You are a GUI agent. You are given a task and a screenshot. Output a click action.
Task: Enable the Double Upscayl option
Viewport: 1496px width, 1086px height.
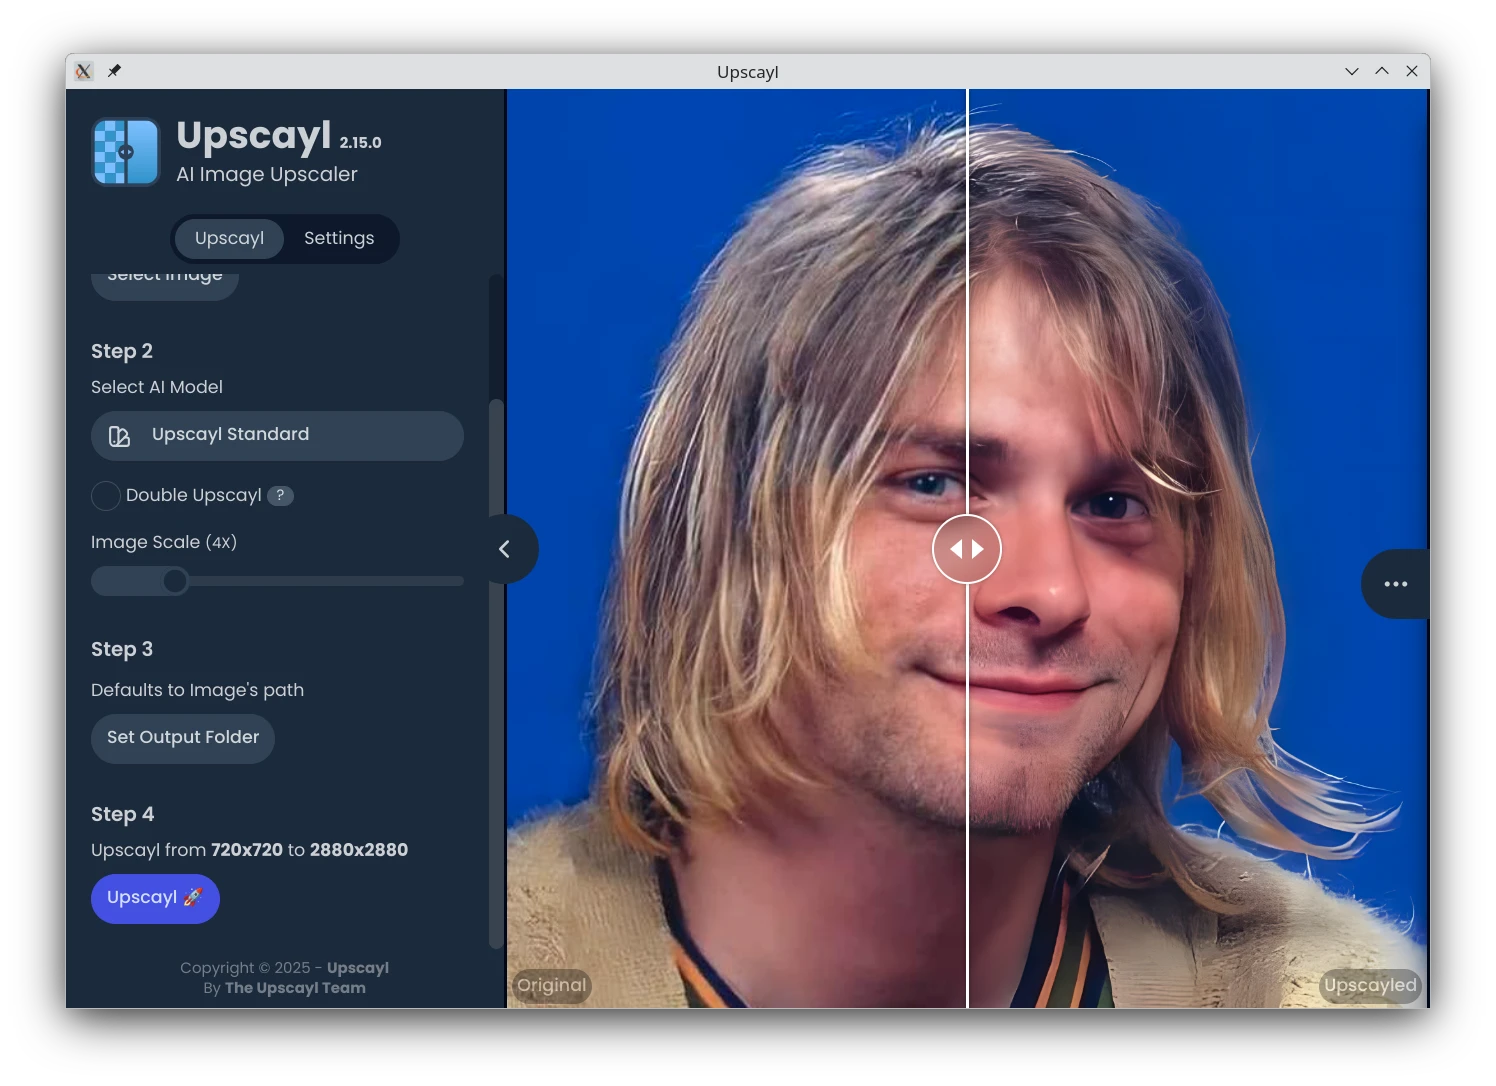[106, 495]
